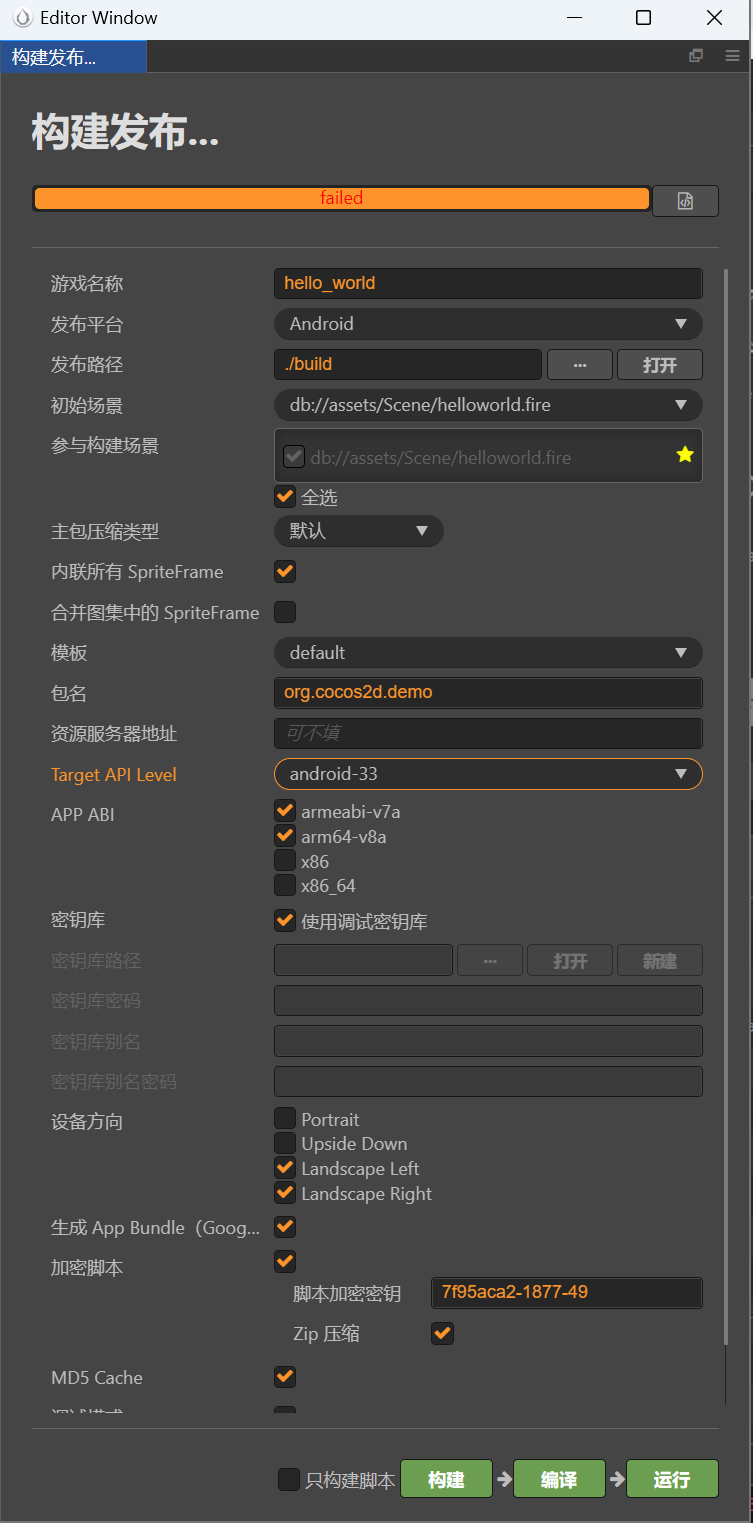Click the green 构建 button
This screenshot has width=753, height=1523.
tap(446, 1479)
